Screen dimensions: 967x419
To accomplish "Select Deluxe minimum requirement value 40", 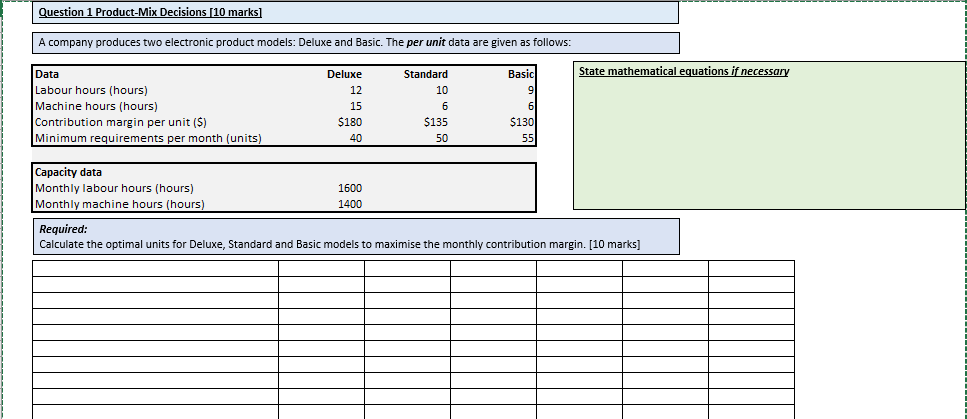I will pyautogui.click(x=355, y=138).
